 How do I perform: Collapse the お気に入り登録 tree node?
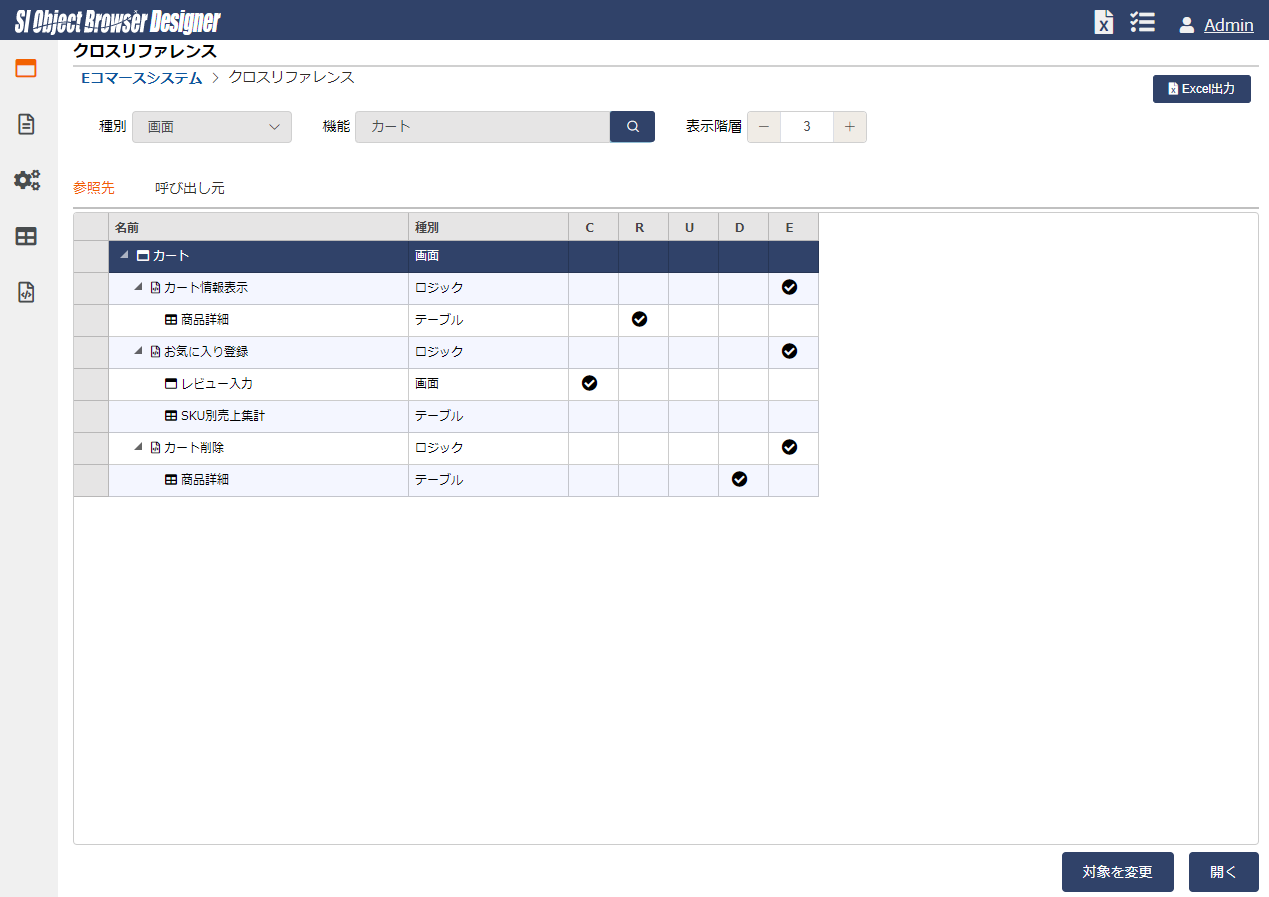(x=140, y=352)
